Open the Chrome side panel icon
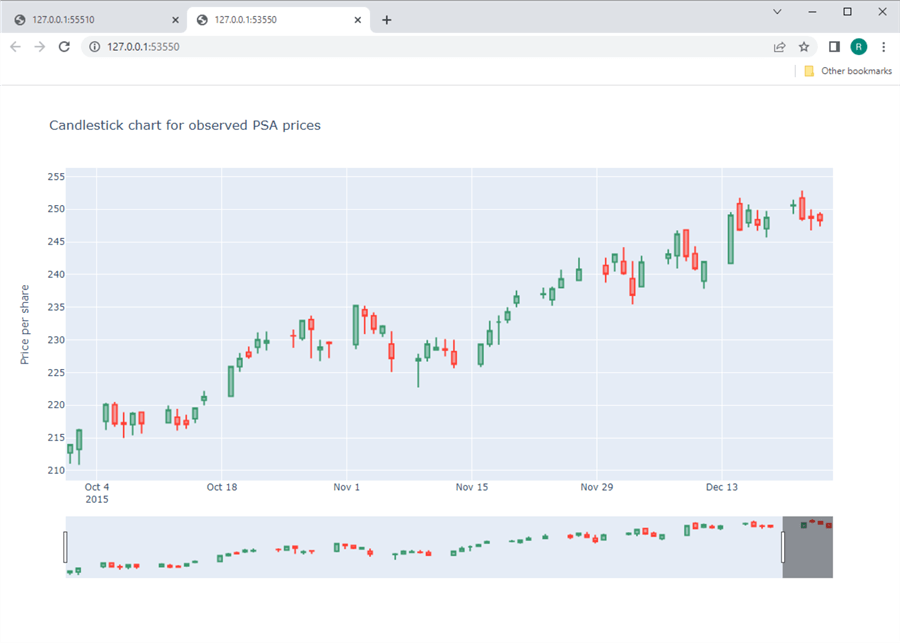 tap(832, 46)
